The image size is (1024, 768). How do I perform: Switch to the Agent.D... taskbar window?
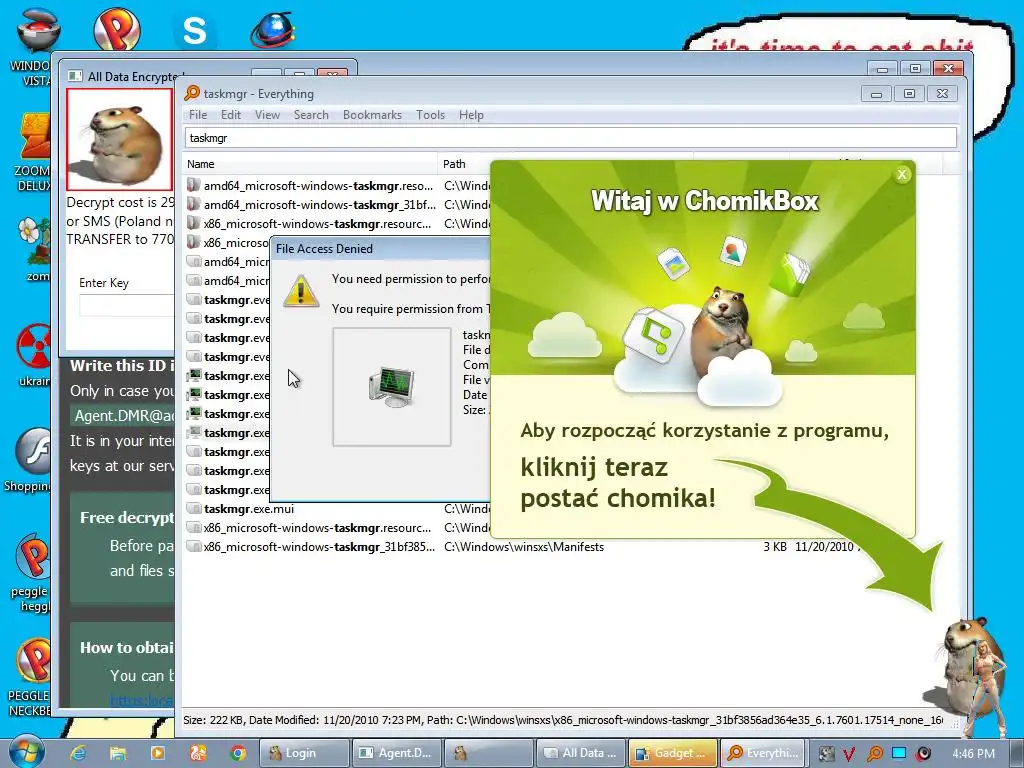click(x=396, y=753)
